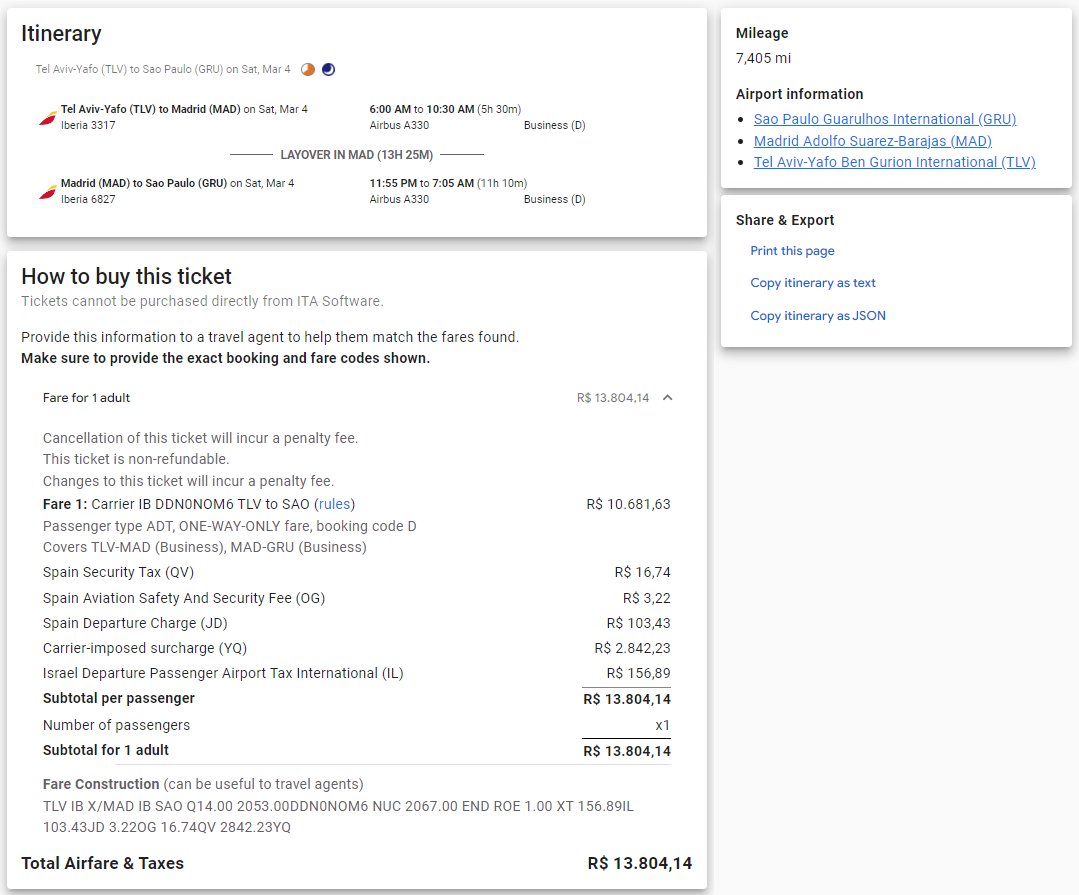The width and height of the screenshot is (1079, 895).
Task: Click the Fare Construction heading
Action: pos(101,784)
